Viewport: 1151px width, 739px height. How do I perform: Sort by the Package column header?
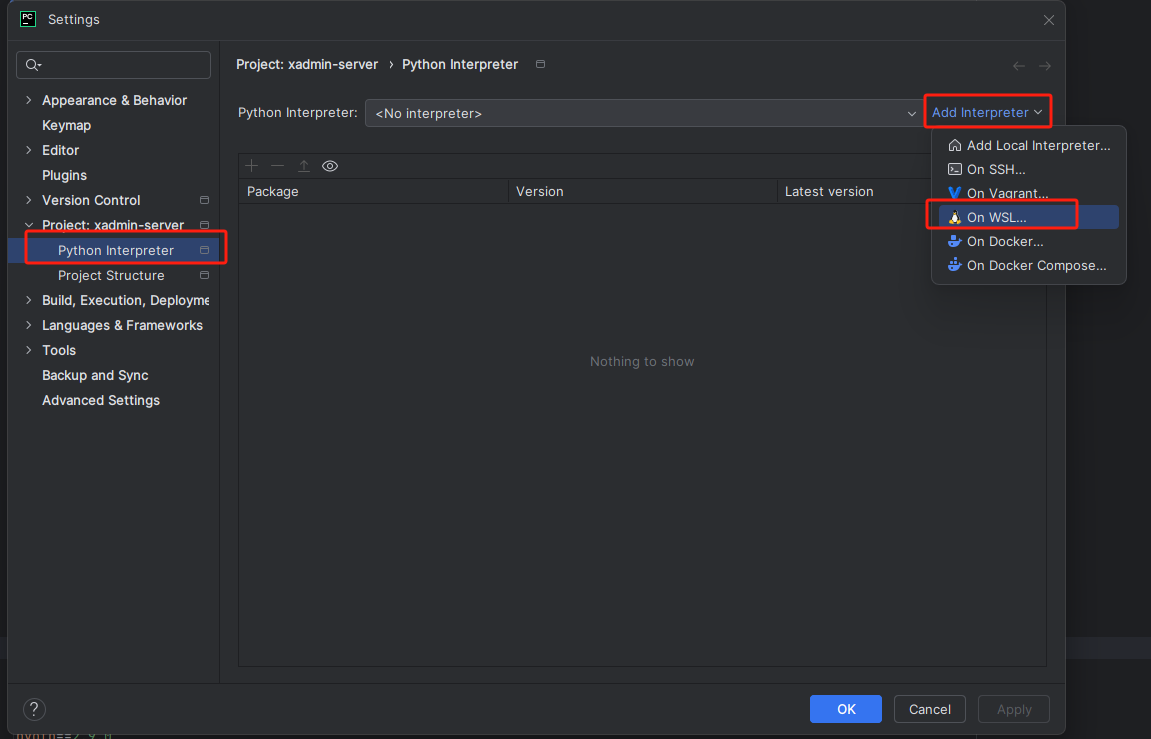pyautogui.click(x=373, y=192)
